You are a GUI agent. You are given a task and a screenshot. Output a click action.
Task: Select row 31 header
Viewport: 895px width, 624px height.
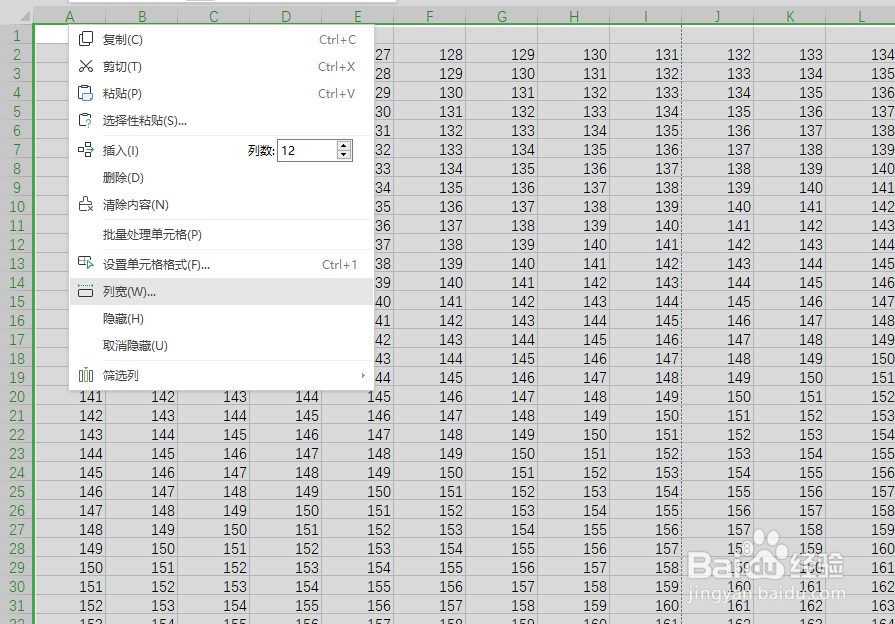[x=17, y=606]
